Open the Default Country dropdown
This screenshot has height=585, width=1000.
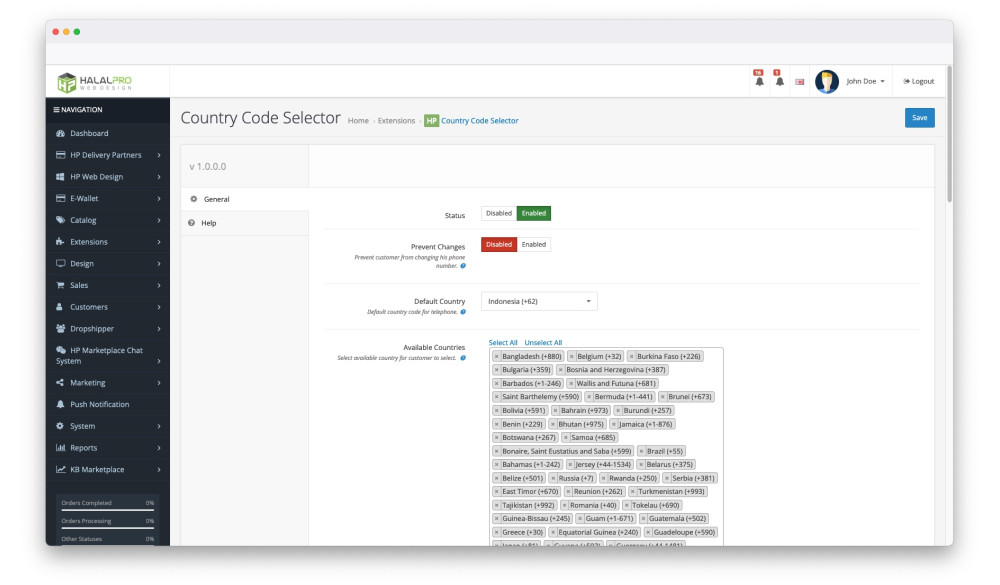coord(539,301)
